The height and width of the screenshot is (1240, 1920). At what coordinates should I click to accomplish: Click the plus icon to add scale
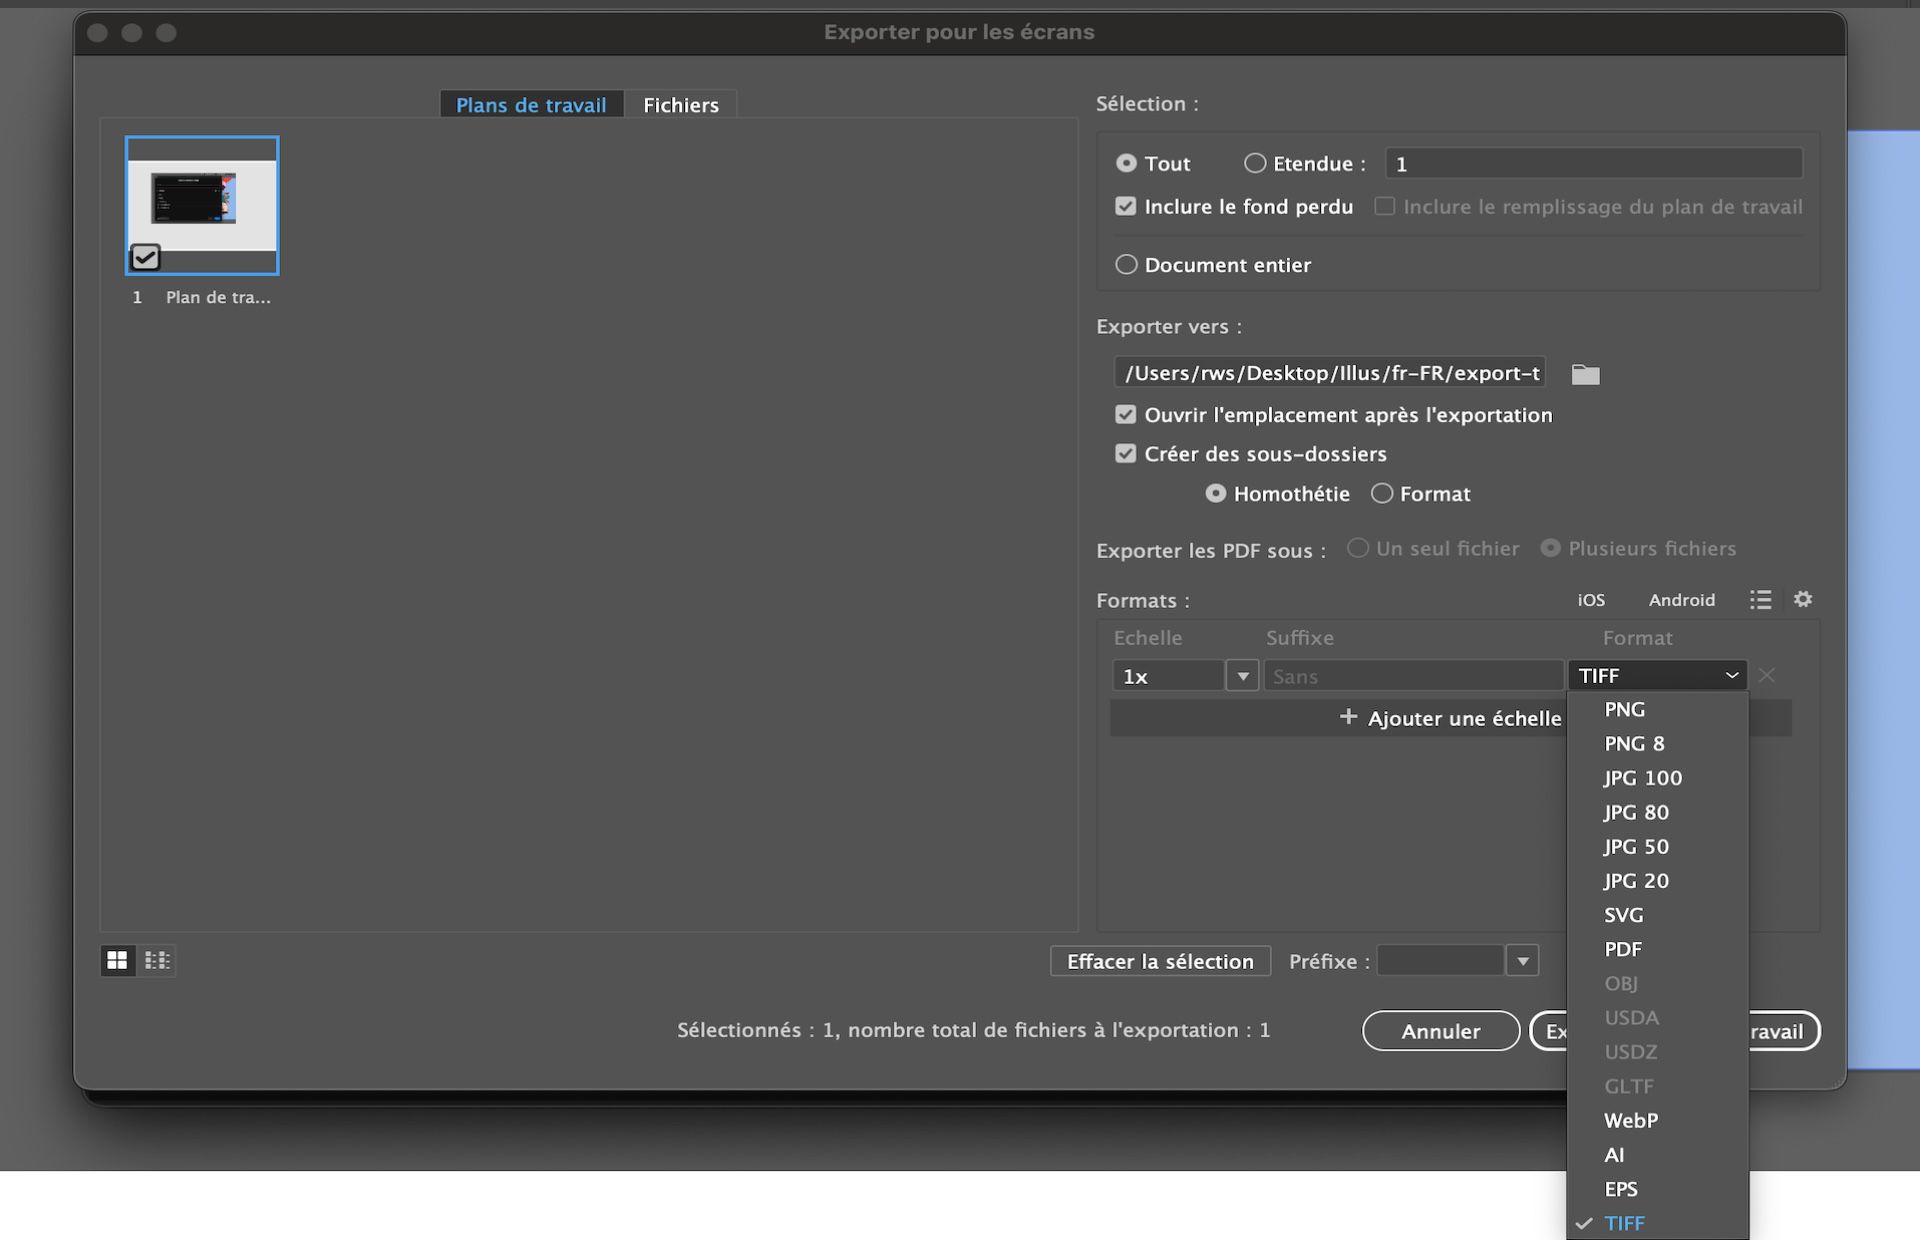pyautogui.click(x=1348, y=717)
